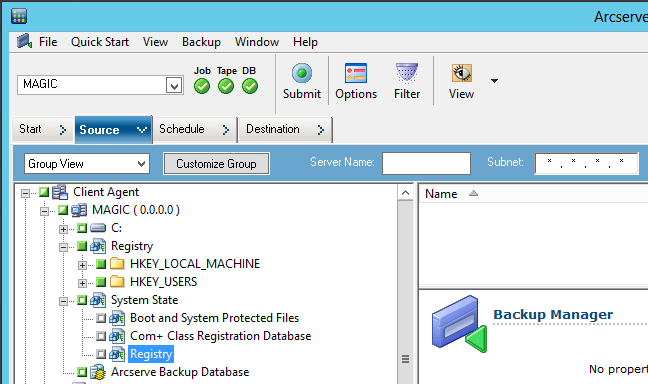Check Boot and System Protected Files box
Viewport: 648px width, 384px height.
101,318
